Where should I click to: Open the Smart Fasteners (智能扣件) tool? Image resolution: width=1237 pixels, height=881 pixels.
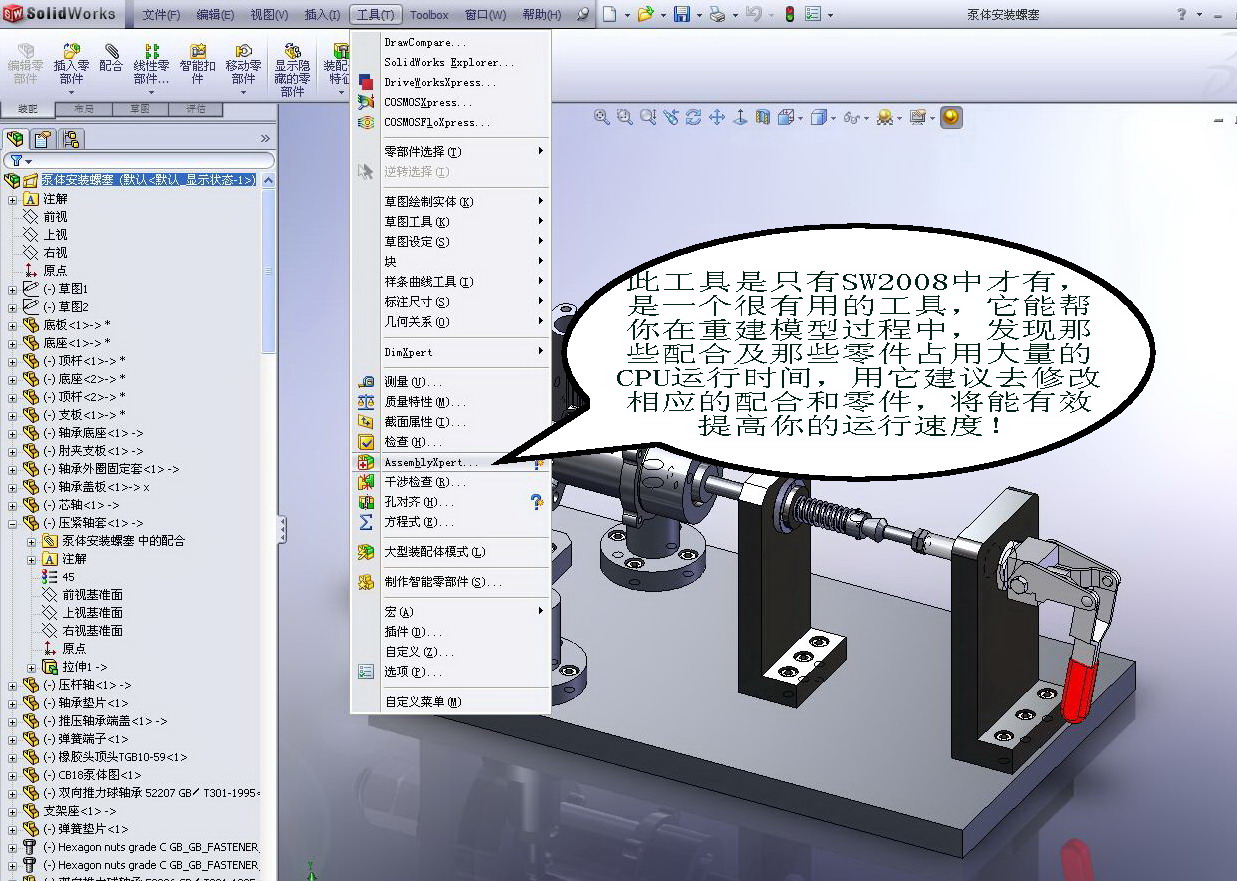pos(198,51)
